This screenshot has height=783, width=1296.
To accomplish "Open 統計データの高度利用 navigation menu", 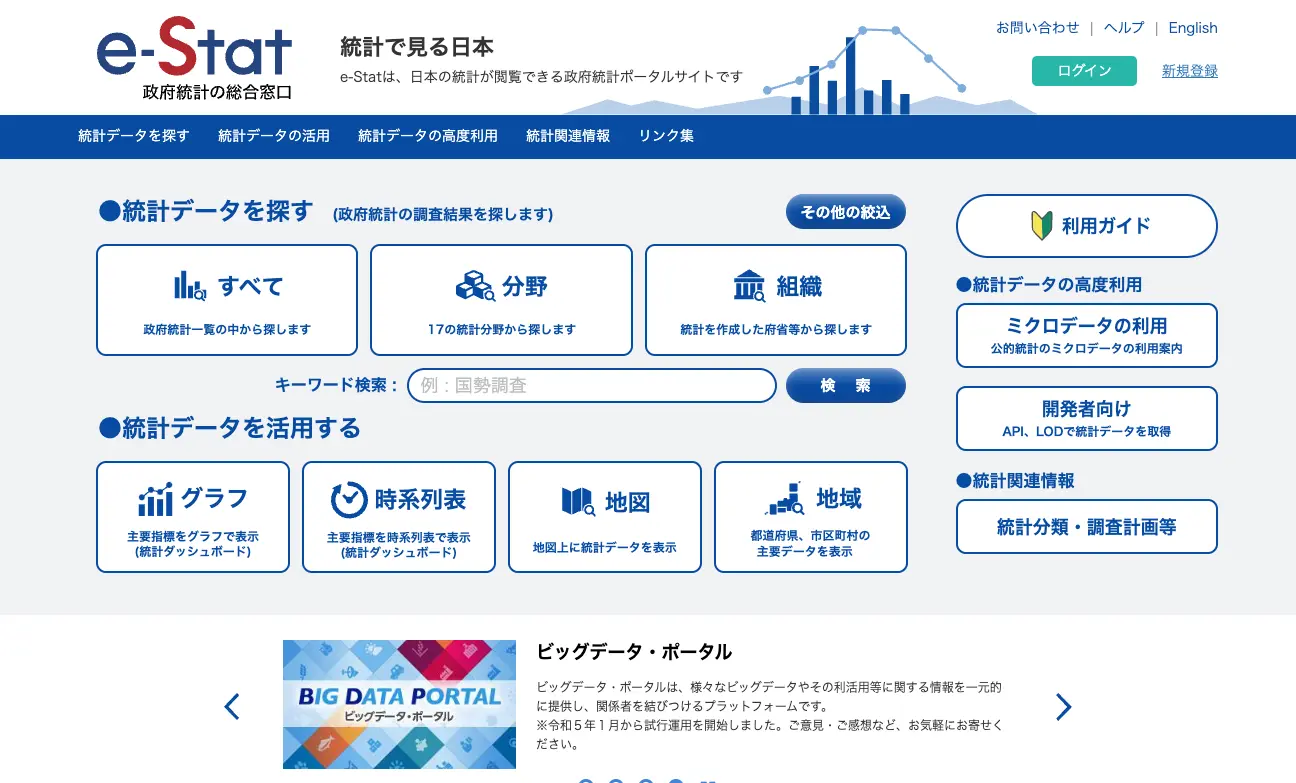I will pos(427,136).
